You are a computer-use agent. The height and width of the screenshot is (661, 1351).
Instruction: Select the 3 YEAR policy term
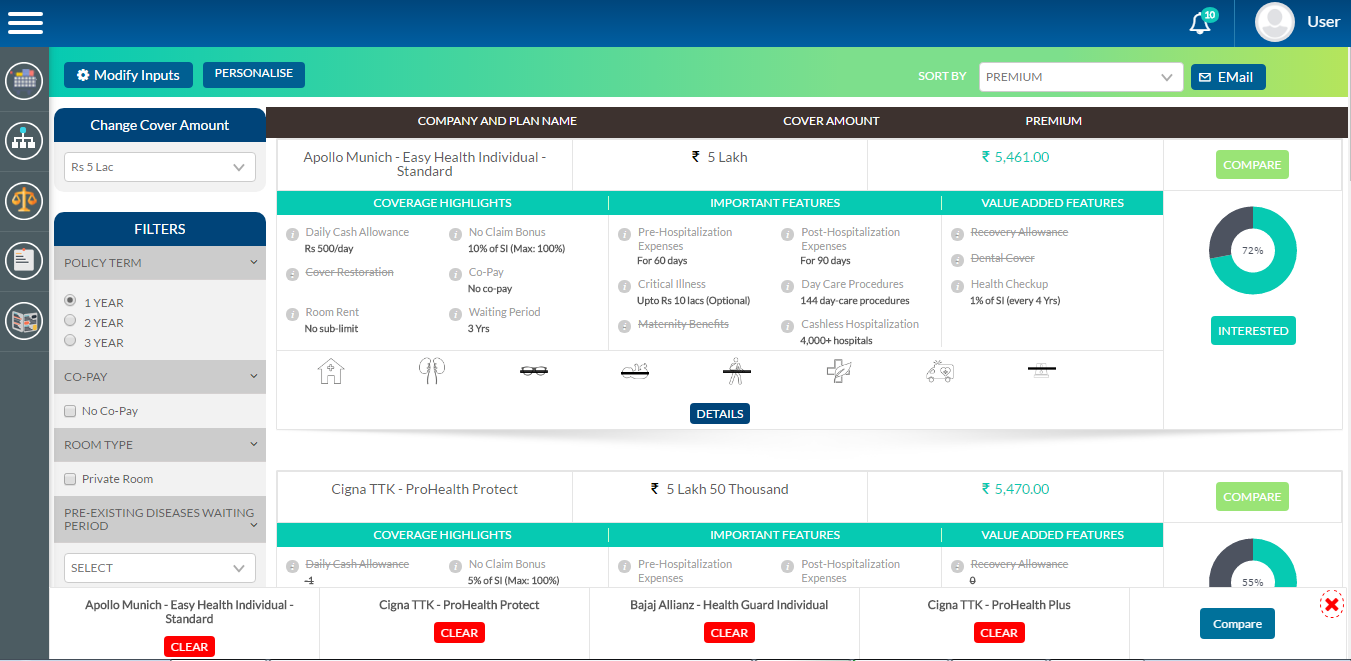[70, 341]
